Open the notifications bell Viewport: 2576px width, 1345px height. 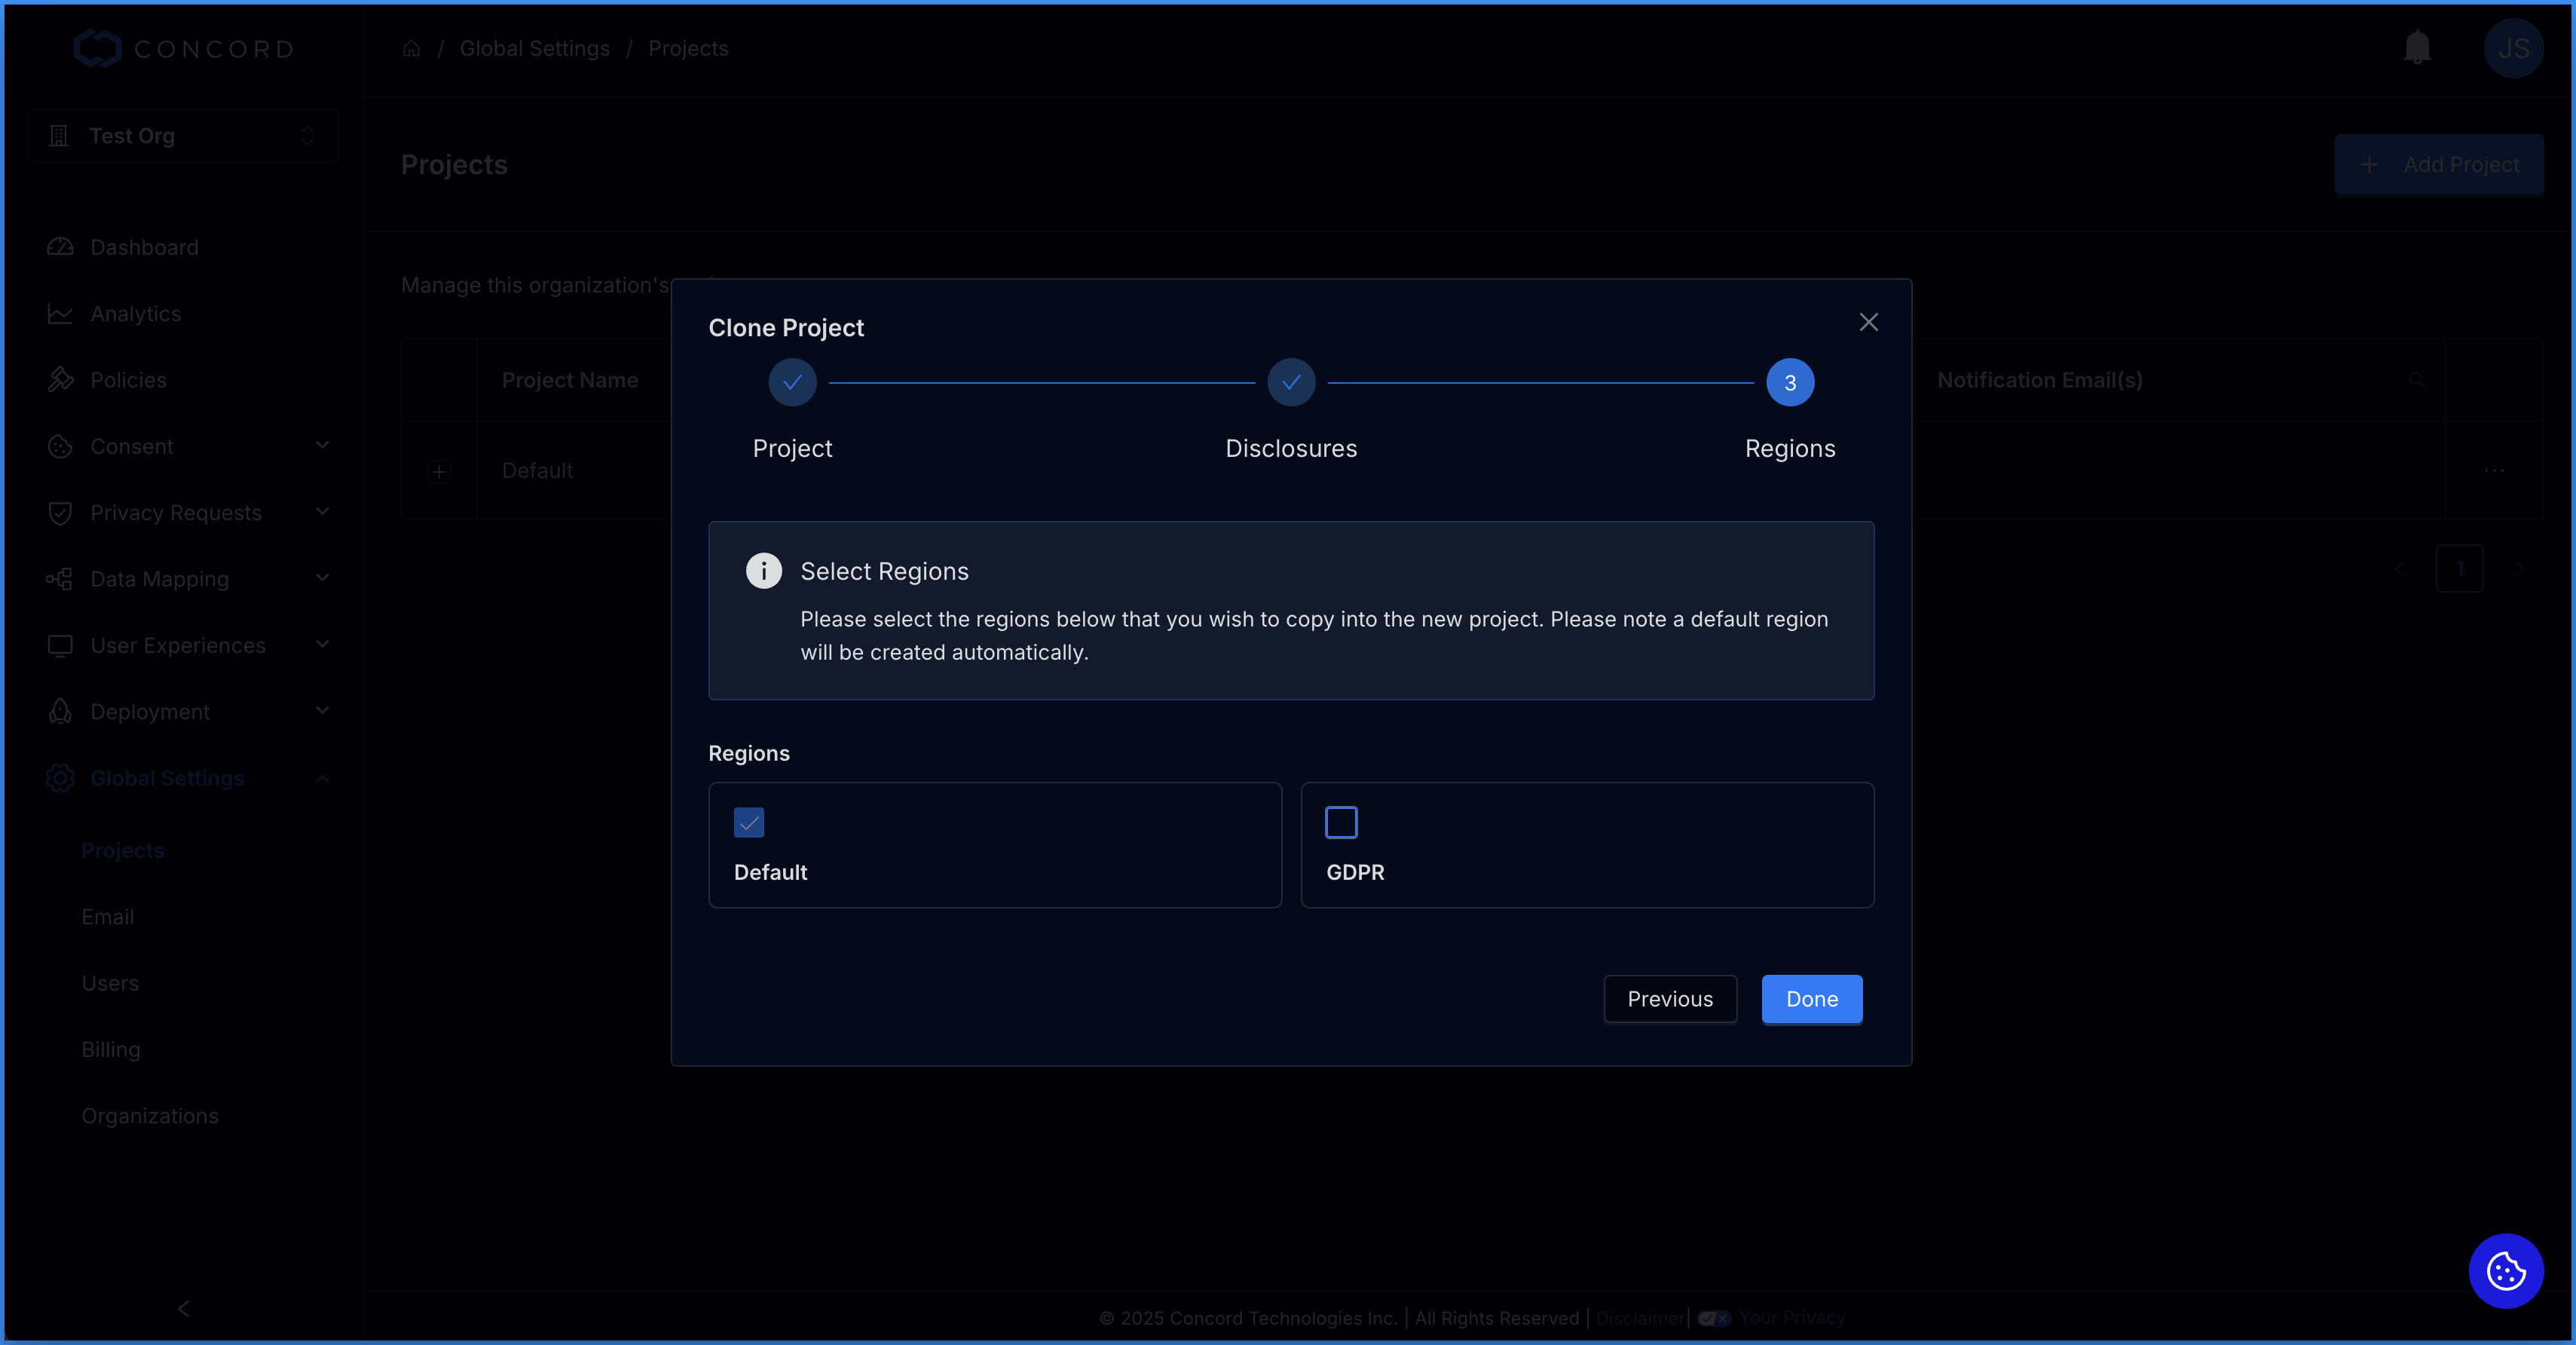(2417, 47)
